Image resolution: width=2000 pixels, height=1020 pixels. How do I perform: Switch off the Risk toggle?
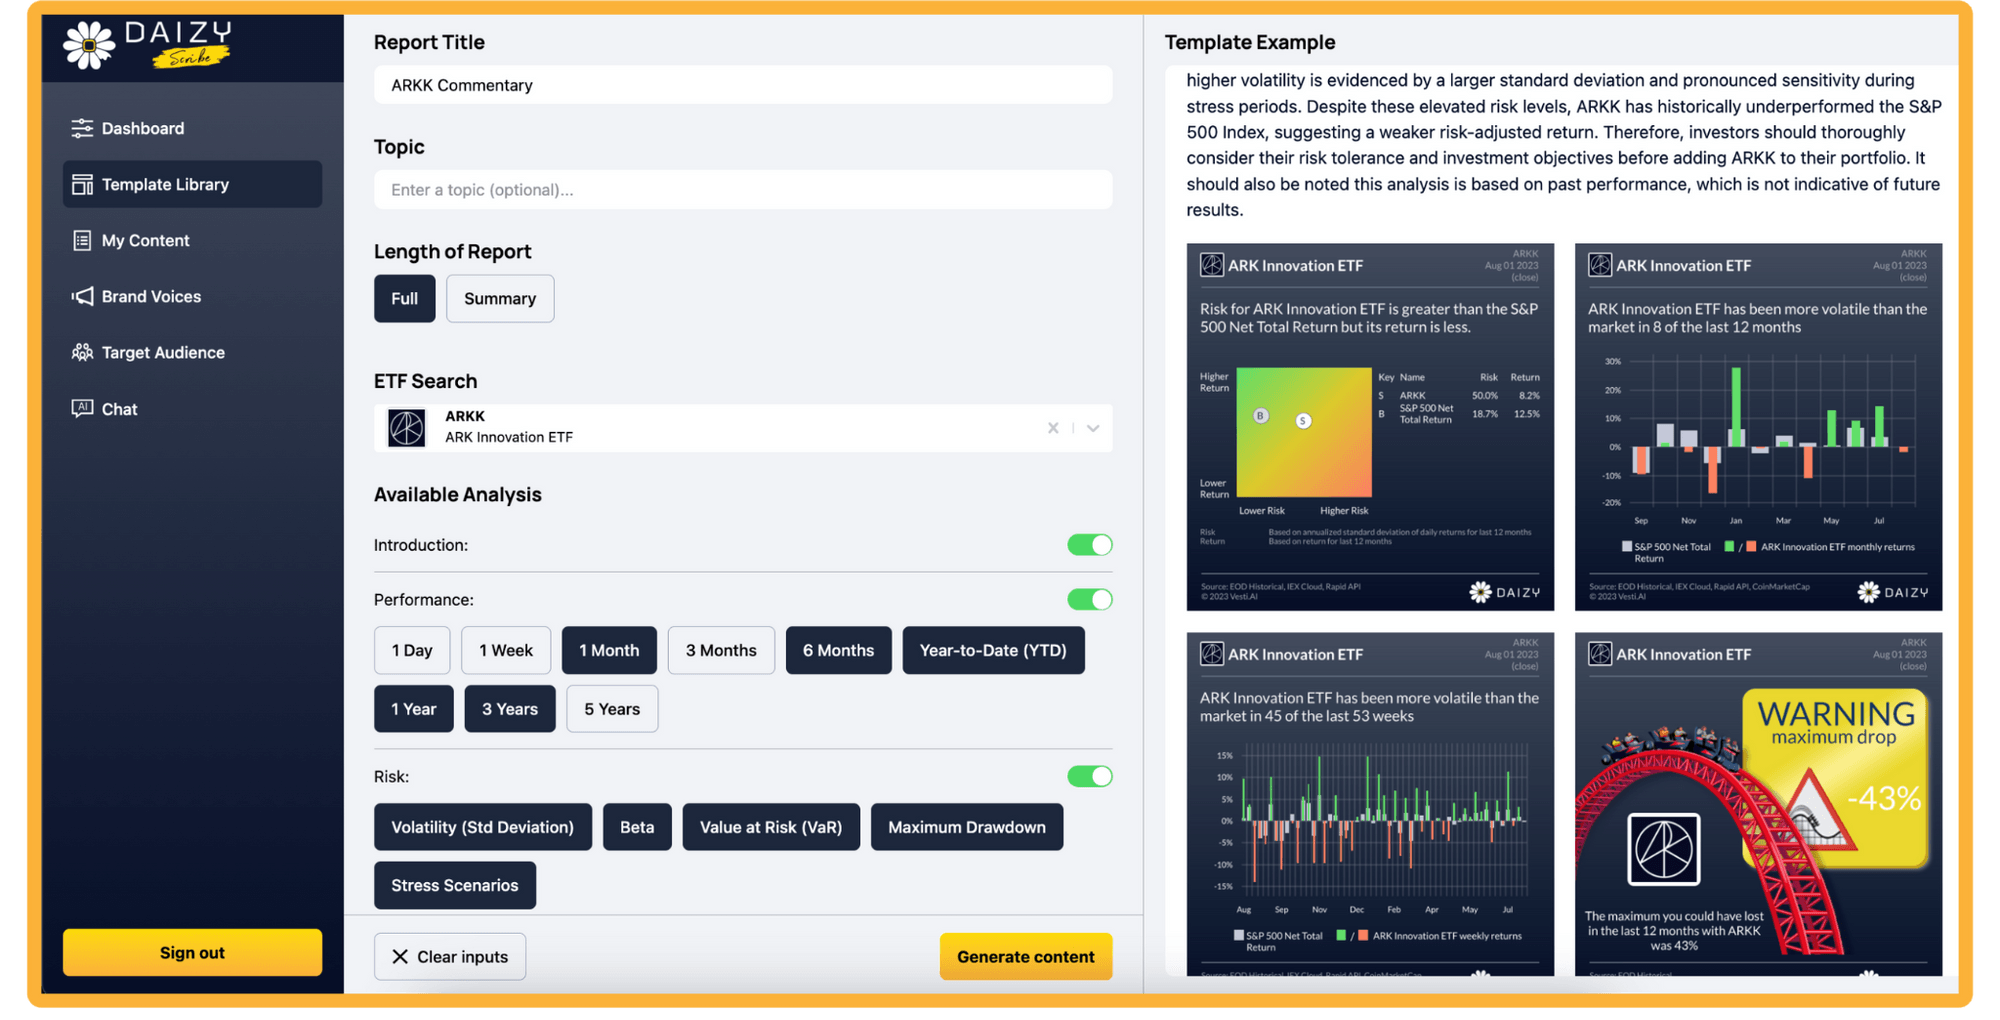click(x=1090, y=776)
